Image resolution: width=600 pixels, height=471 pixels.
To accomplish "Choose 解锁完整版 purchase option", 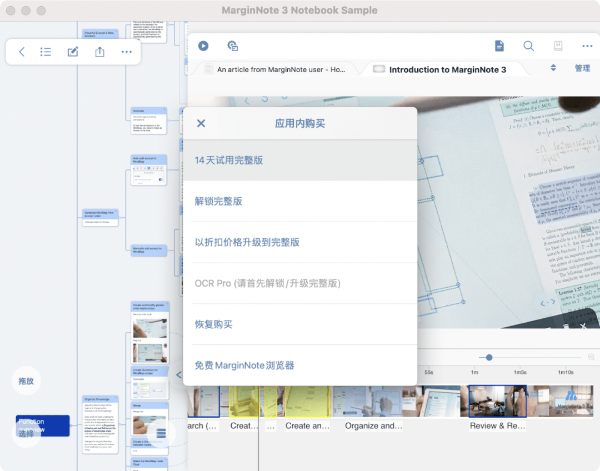I will 300,201.
